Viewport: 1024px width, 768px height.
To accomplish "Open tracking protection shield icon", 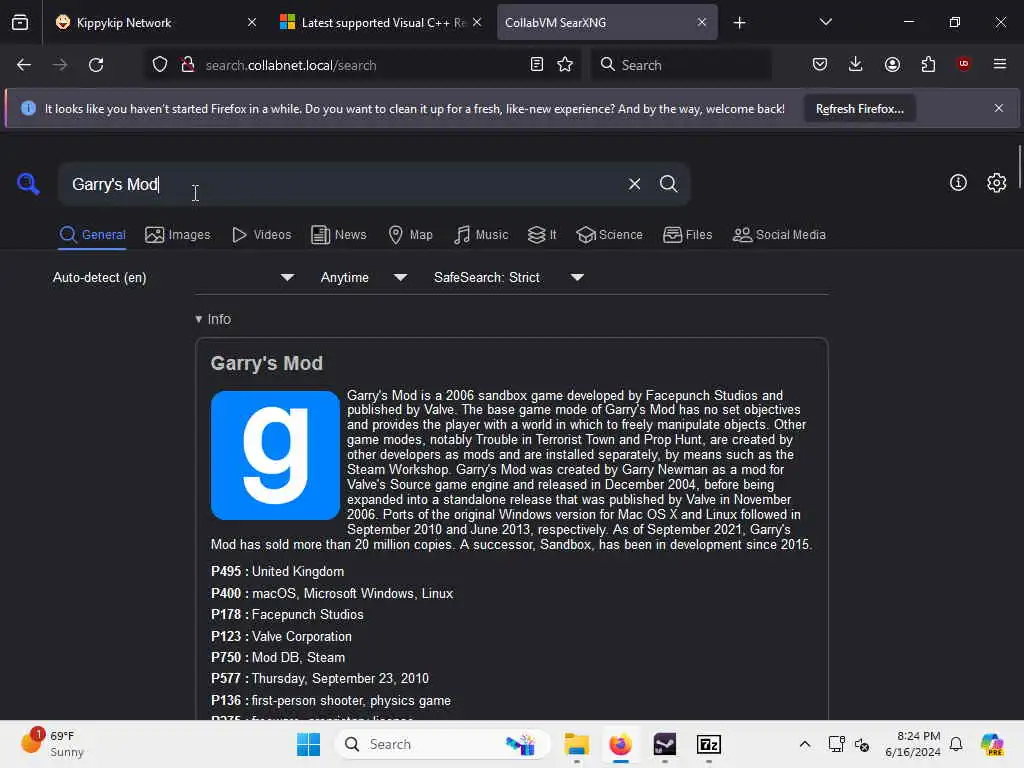I will click(160, 65).
